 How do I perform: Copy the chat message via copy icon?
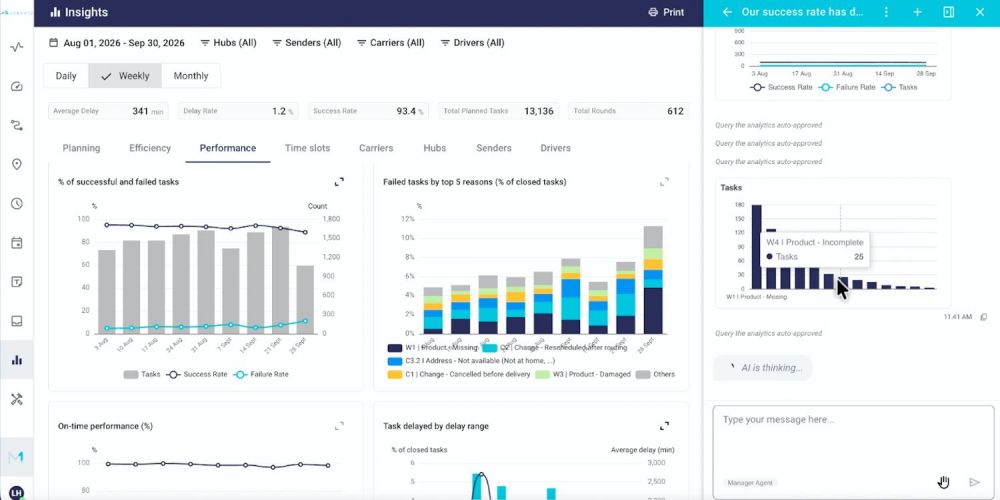tap(983, 317)
